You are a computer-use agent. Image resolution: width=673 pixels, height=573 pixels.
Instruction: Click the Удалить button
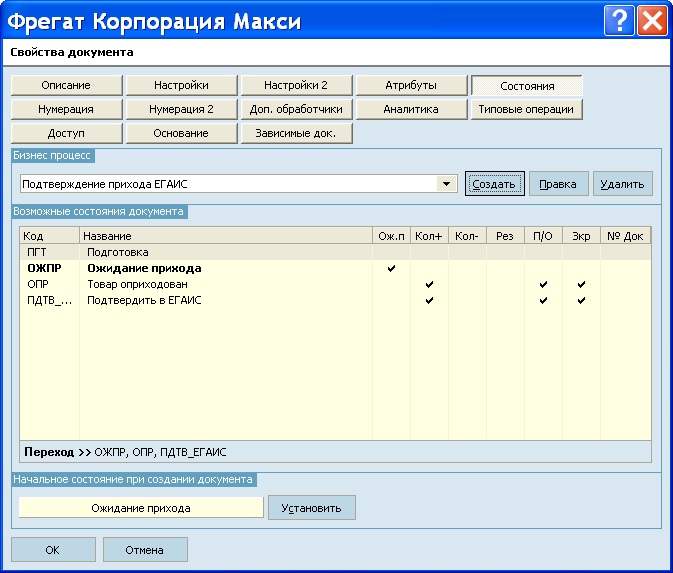pyautogui.click(x=623, y=184)
